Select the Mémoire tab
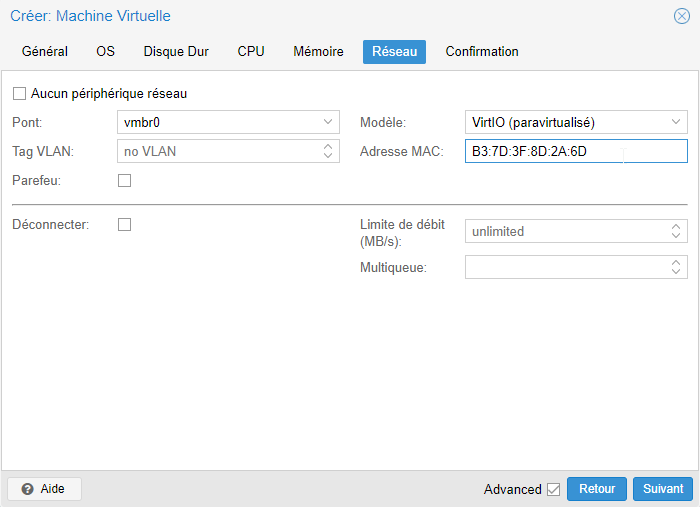This screenshot has width=700, height=507. tap(318, 51)
